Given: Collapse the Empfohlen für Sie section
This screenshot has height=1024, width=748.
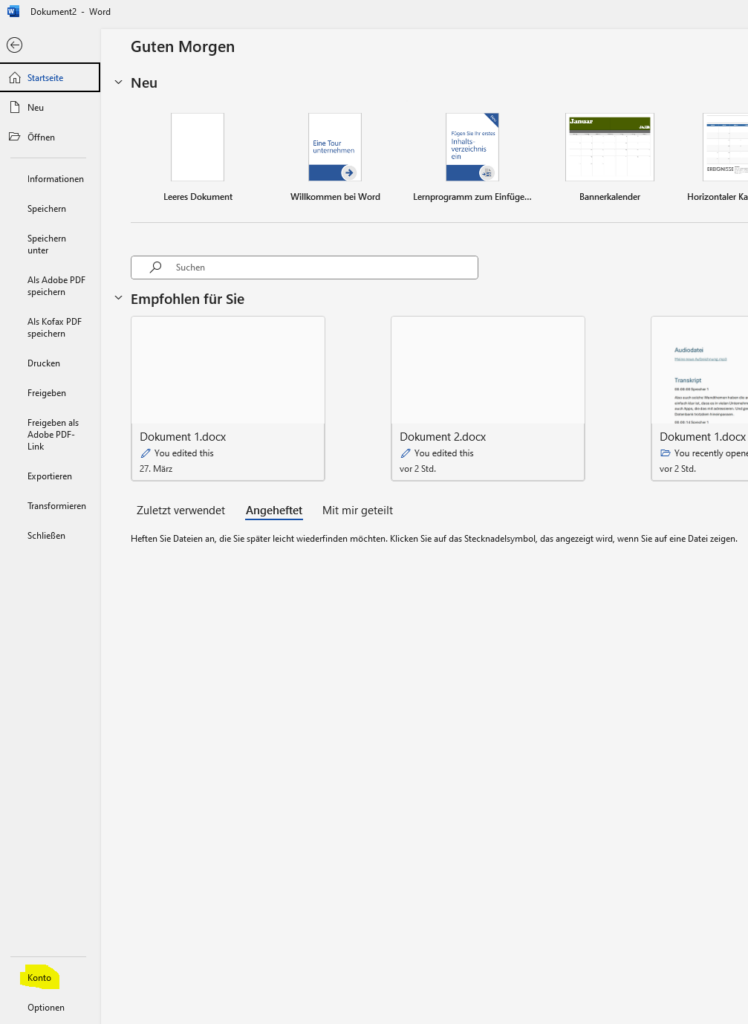Looking at the screenshot, I should click(118, 298).
